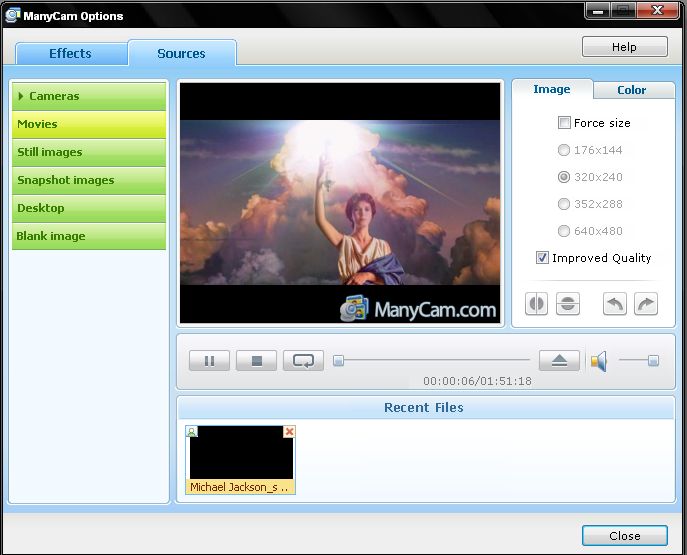The width and height of the screenshot is (687, 555).
Task: Toggle loop playback button
Action: [303, 361]
